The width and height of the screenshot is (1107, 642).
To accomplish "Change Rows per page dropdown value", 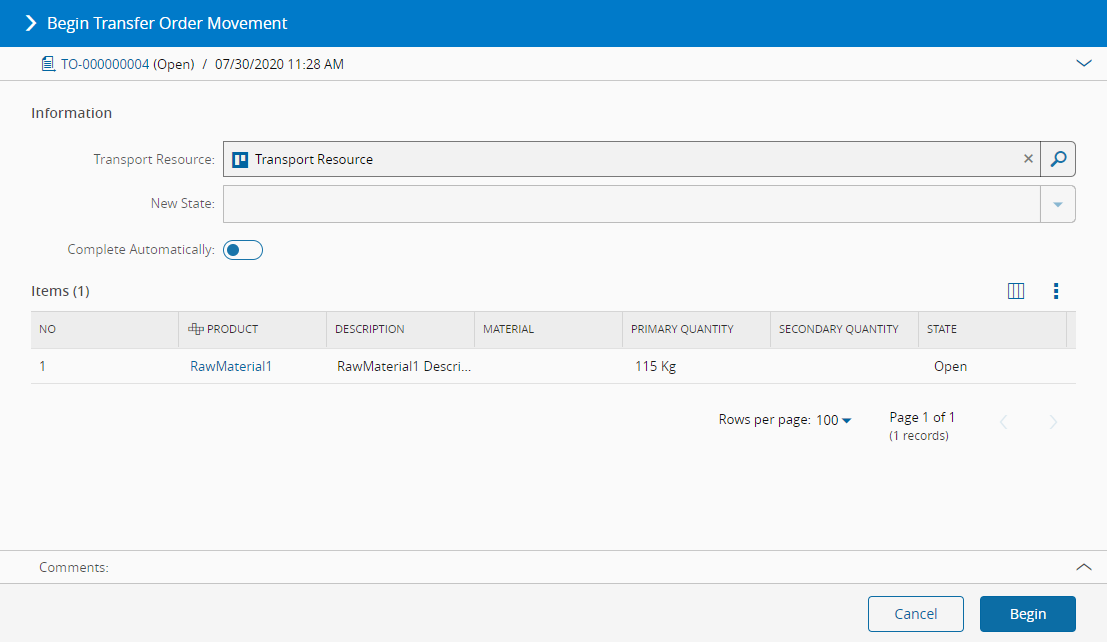I will [833, 421].
